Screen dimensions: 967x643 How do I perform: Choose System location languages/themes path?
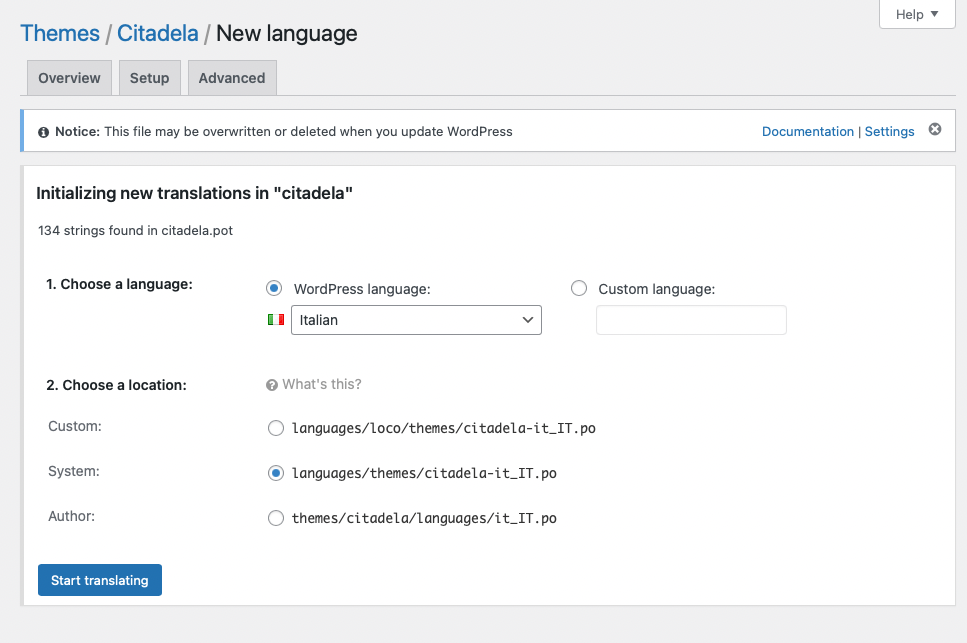[276, 473]
